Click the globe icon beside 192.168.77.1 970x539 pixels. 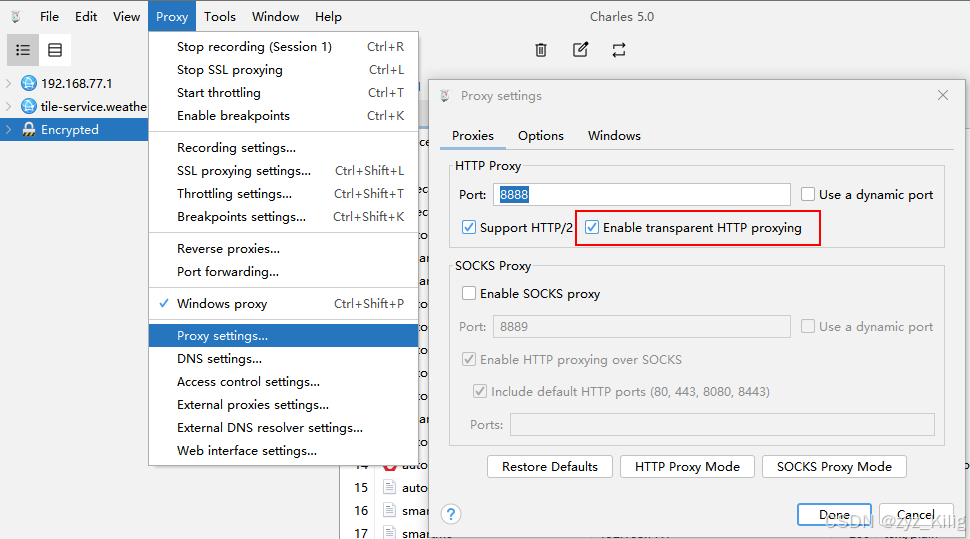tap(28, 83)
